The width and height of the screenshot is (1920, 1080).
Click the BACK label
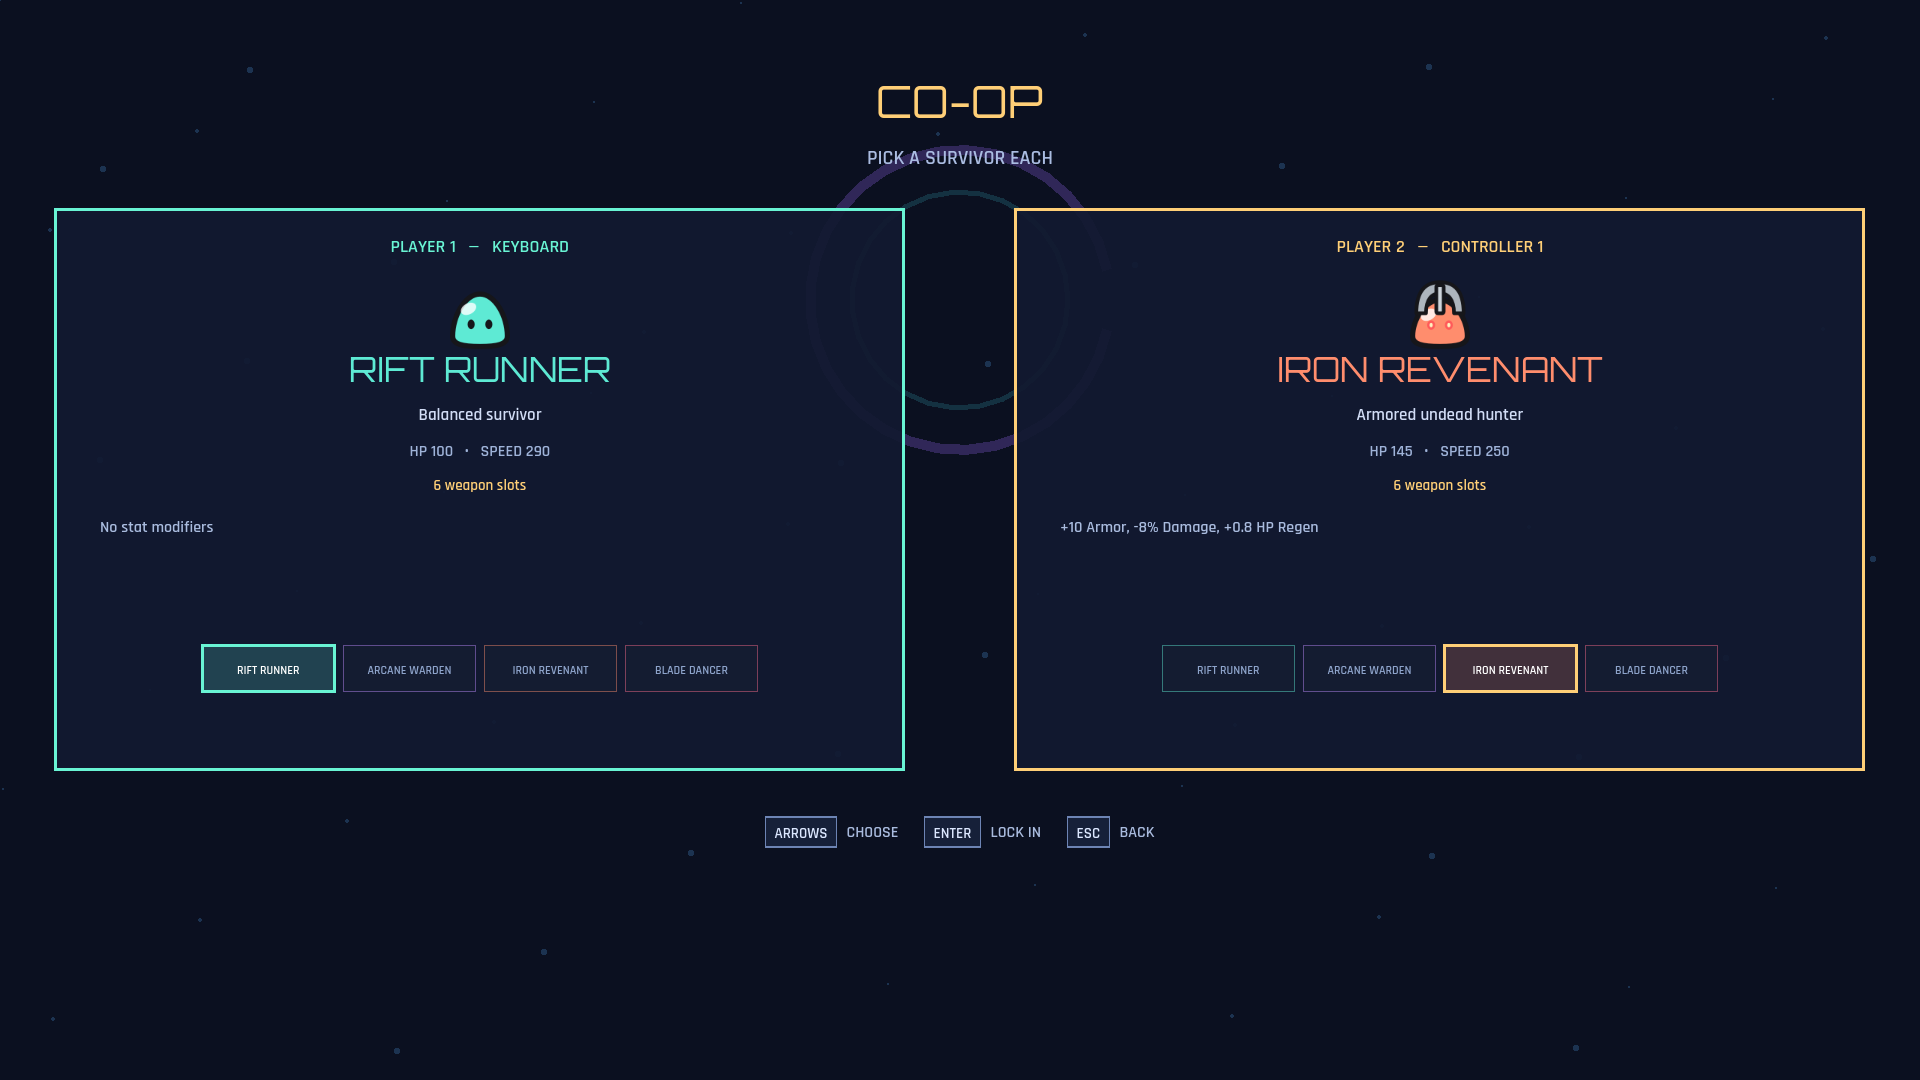tap(1137, 832)
